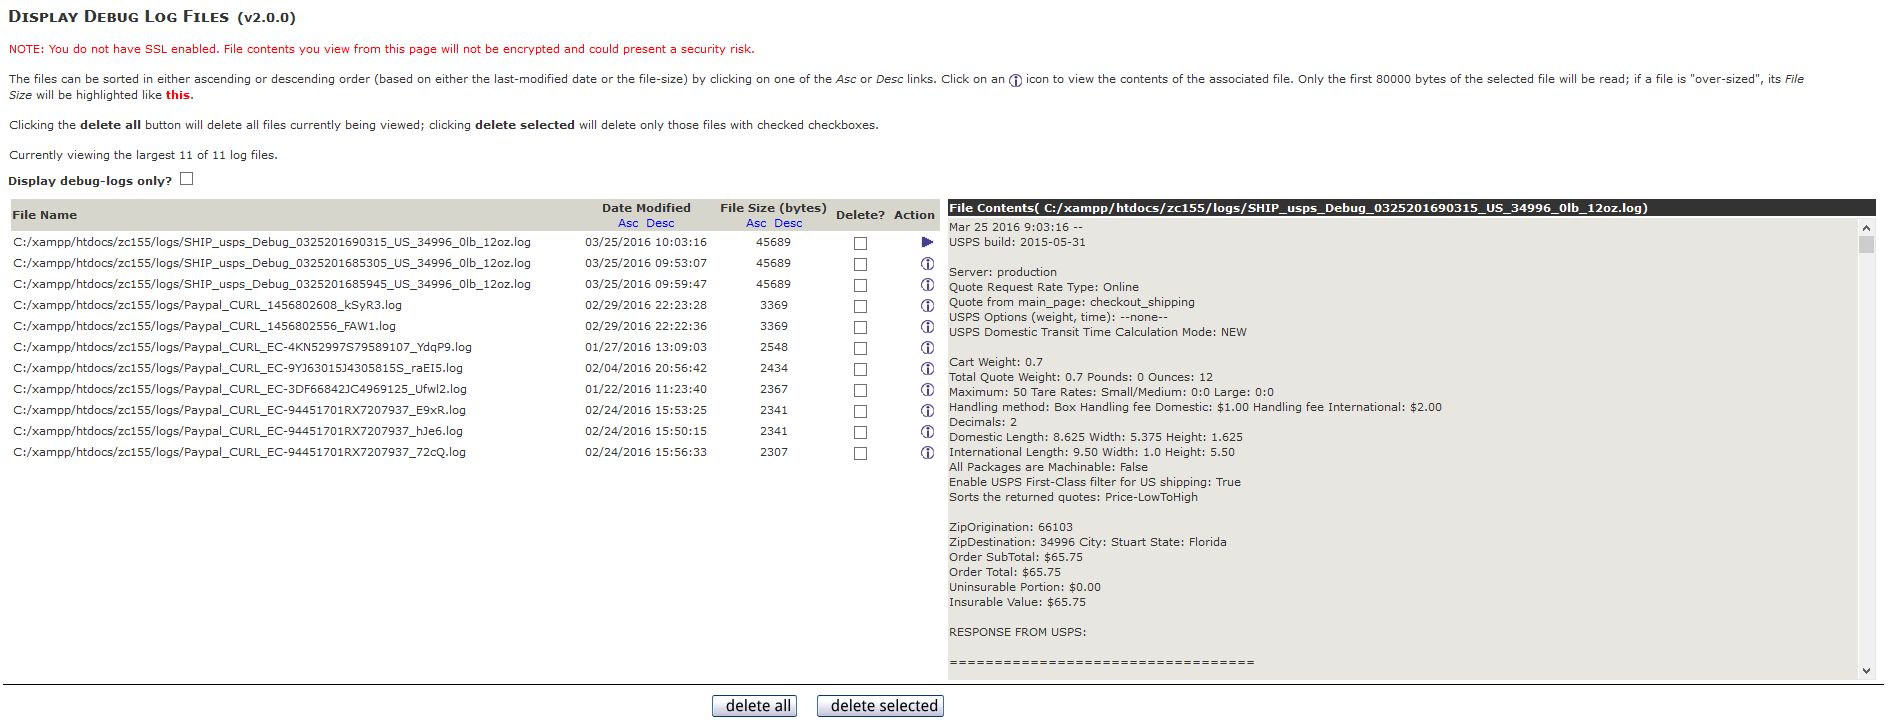The width and height of the screenshot is (1890, 724).
Task: Click the info icon on the E9xR.log row
Action: pos(927,411)
